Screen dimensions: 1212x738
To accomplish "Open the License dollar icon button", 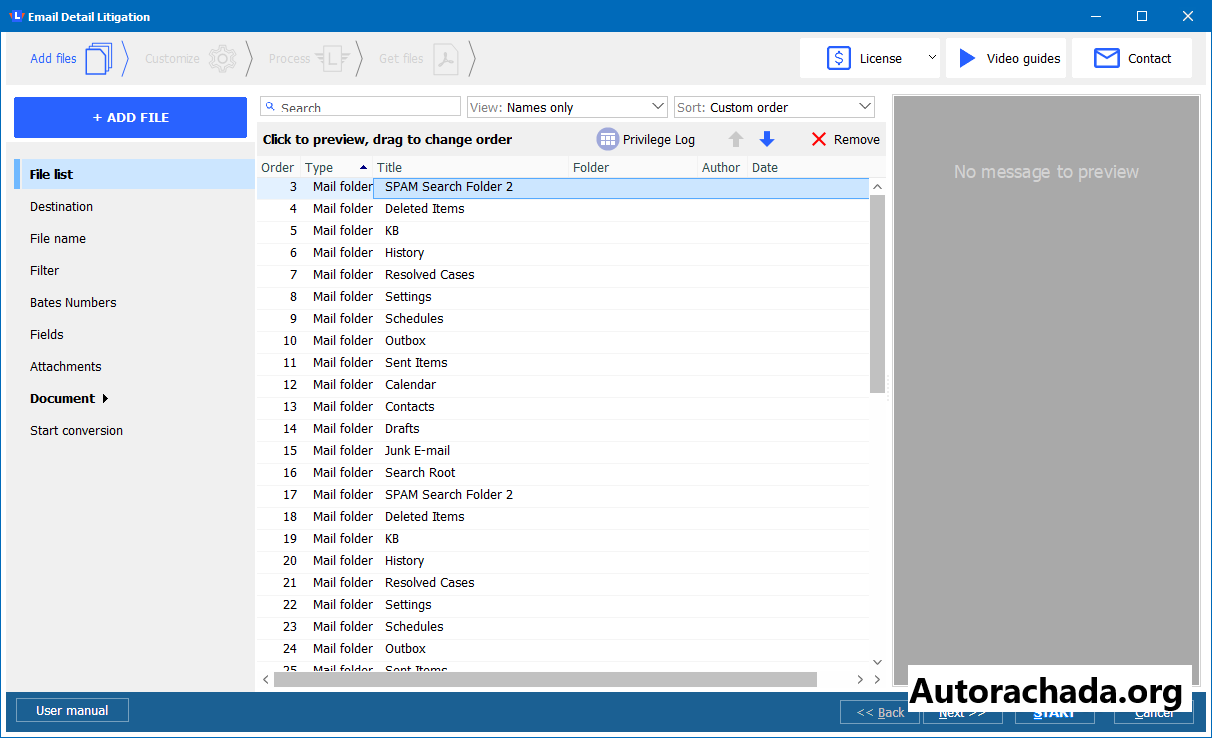I will pos(839,59).
